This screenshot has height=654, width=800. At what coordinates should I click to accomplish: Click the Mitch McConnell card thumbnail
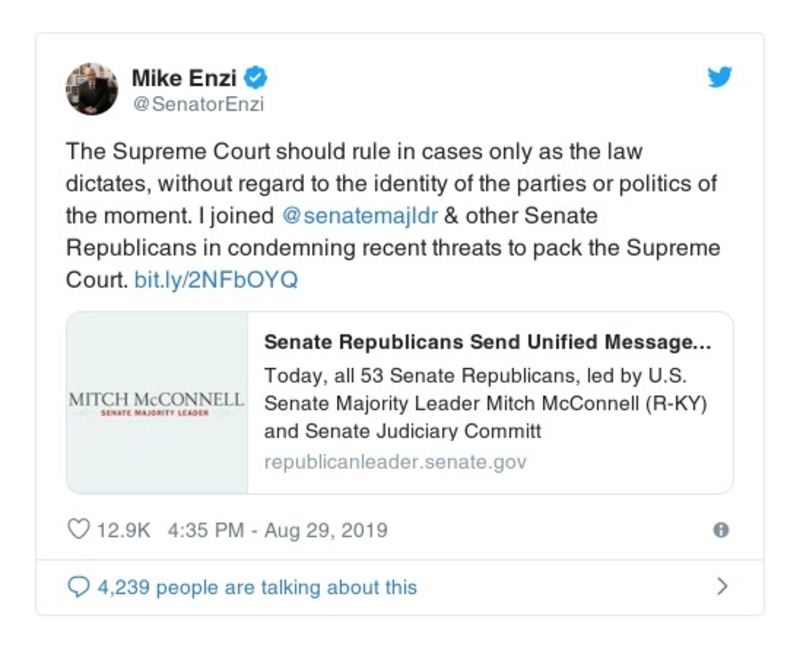(157, 403)
